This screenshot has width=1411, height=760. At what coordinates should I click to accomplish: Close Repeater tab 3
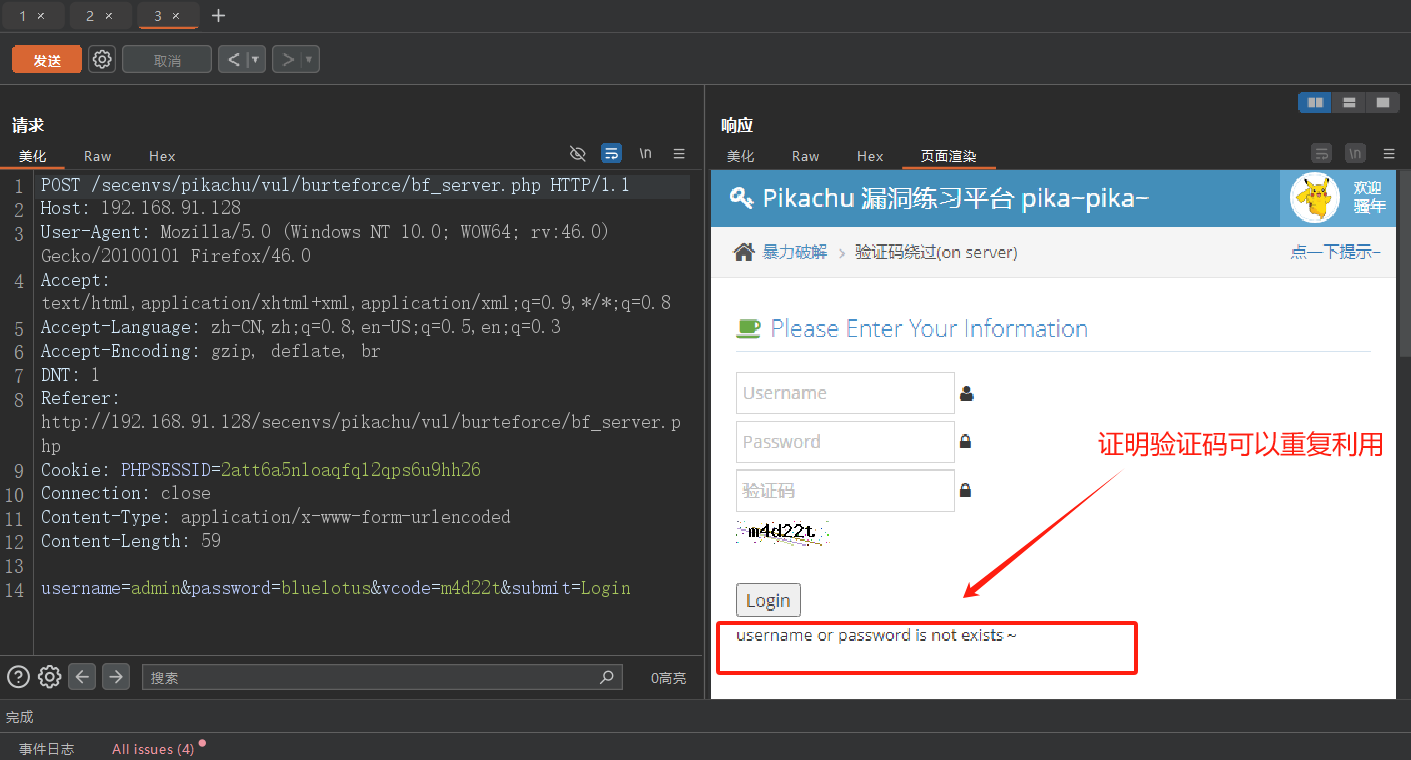click(176, 16)
